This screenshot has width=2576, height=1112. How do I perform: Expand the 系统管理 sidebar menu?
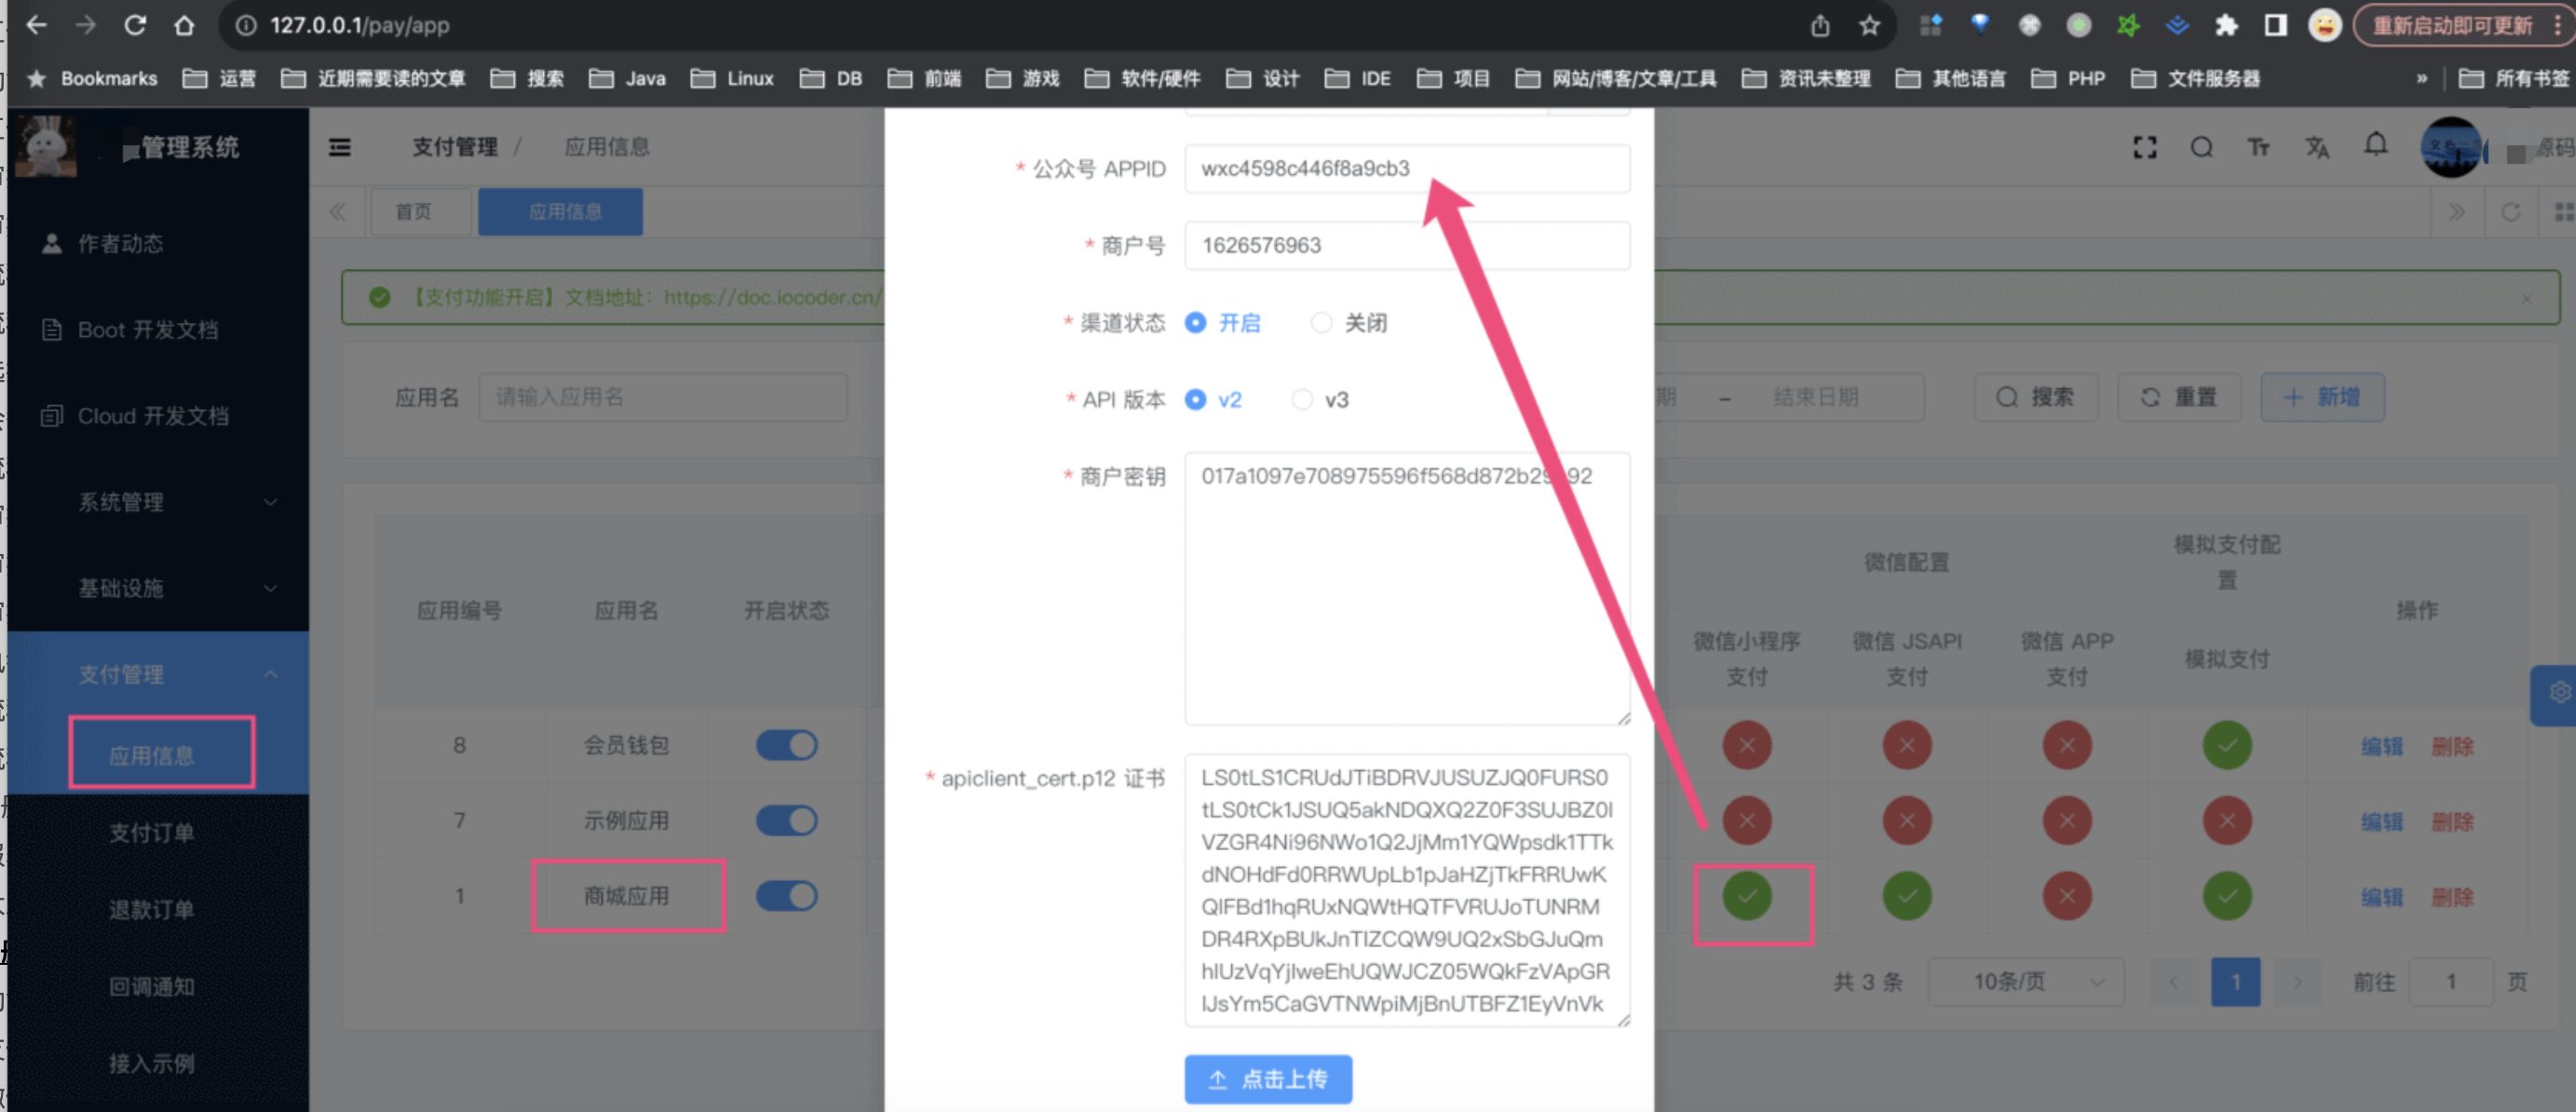click(x=160, y=502)
